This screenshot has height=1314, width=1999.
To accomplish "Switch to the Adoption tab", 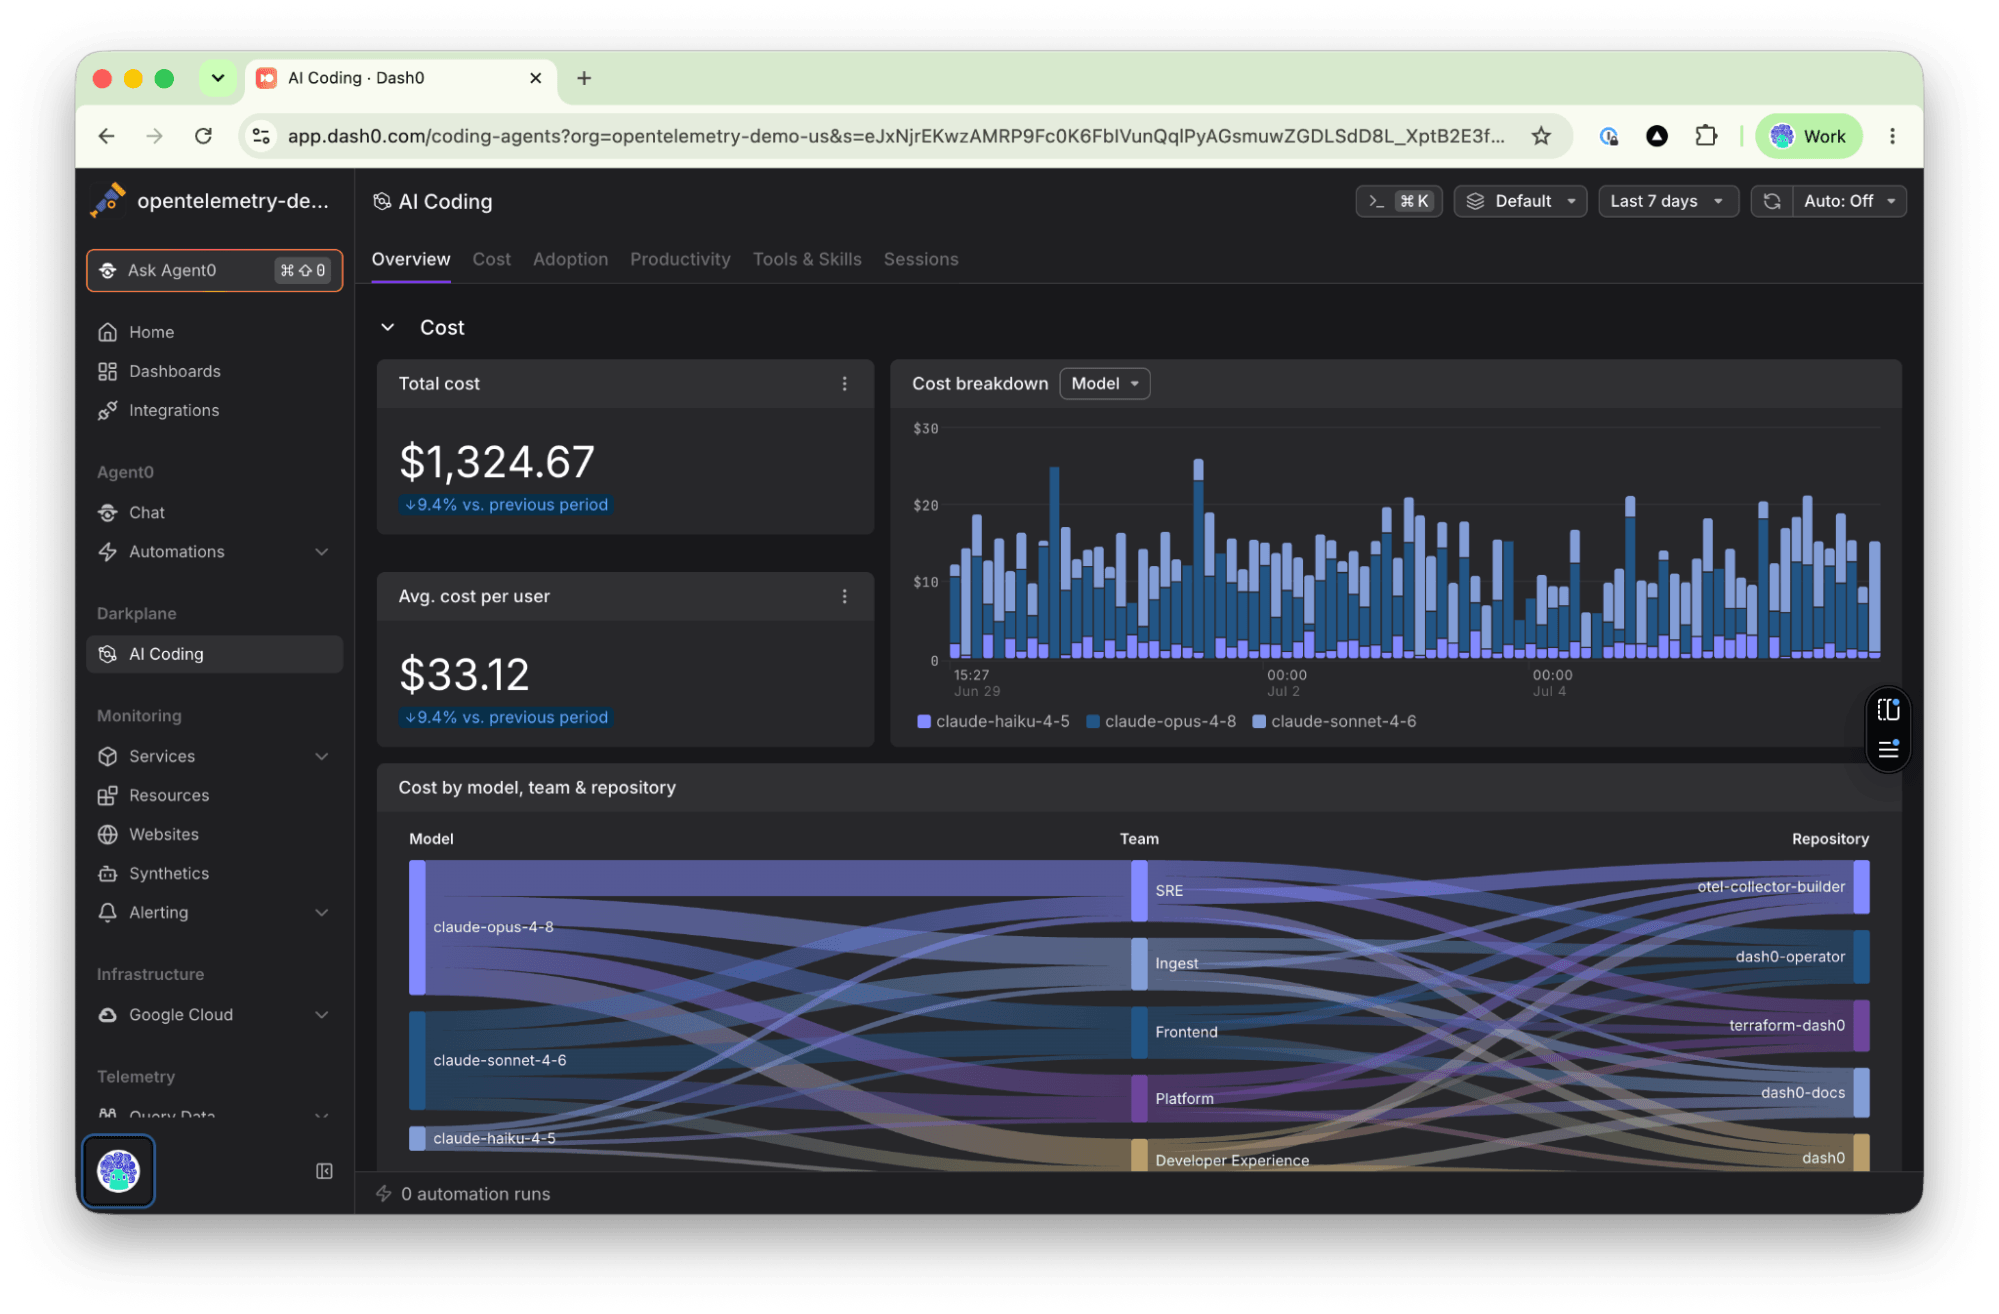I will click(x=570, y=259).
